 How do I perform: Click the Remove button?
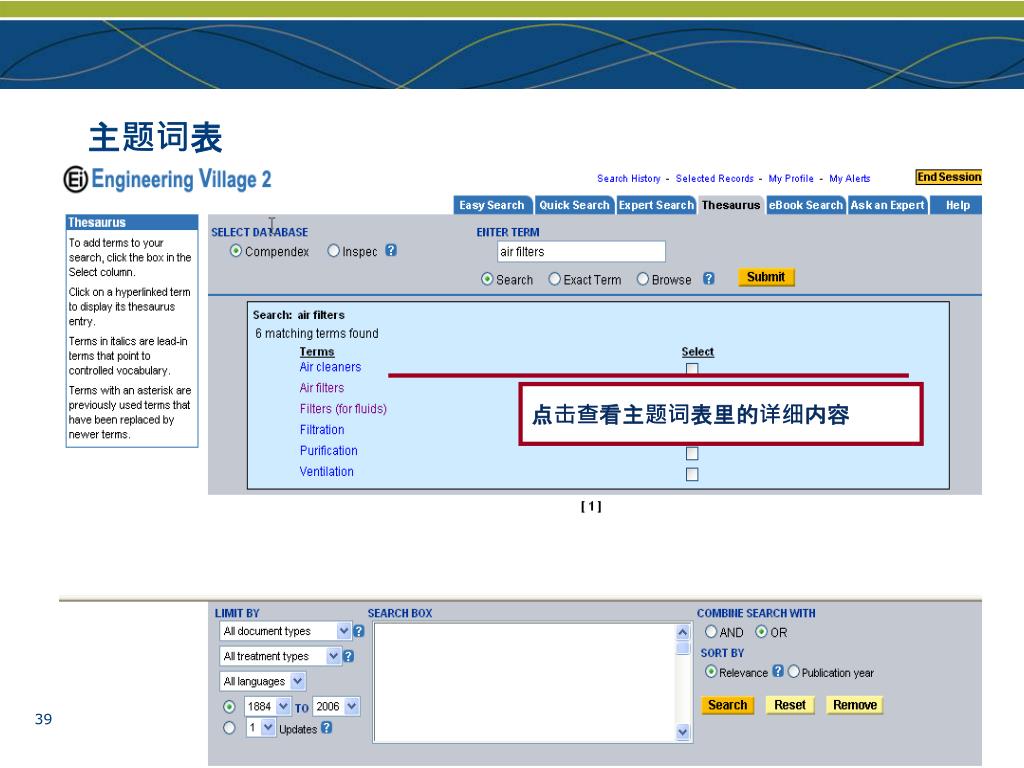tap(855, 705)
